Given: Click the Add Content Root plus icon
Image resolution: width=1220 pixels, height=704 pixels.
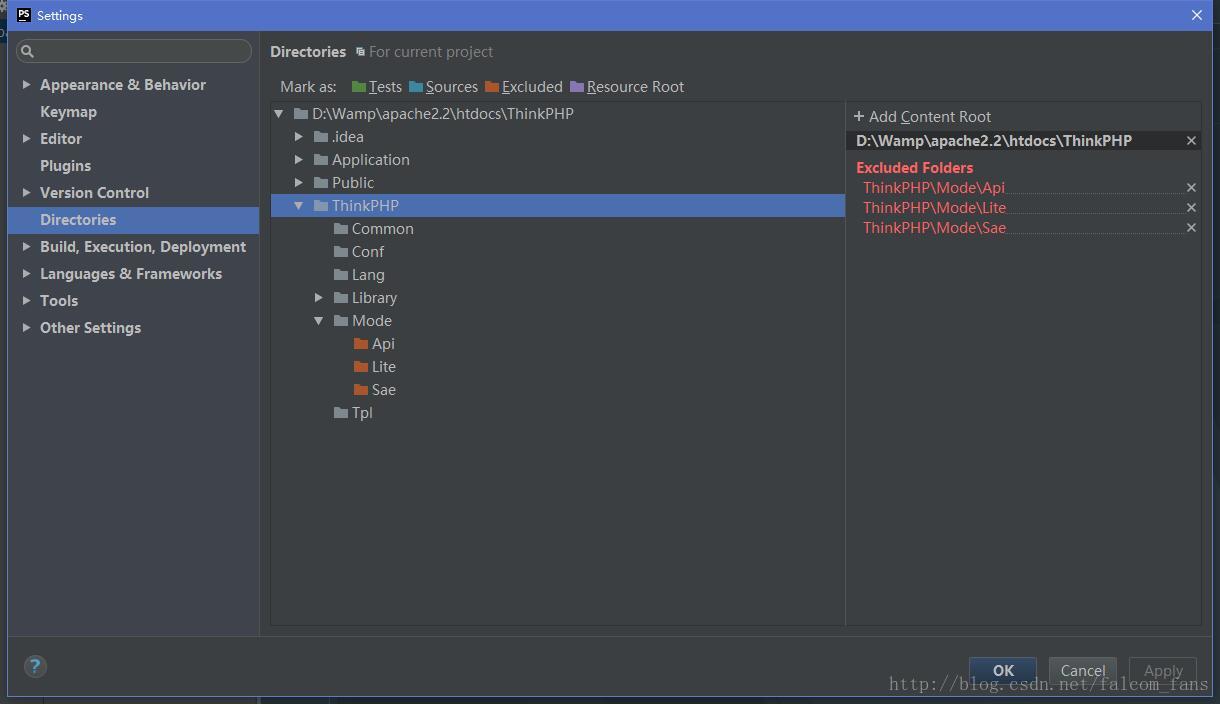Looking at the screenshot, I should [x=859, y=116].
